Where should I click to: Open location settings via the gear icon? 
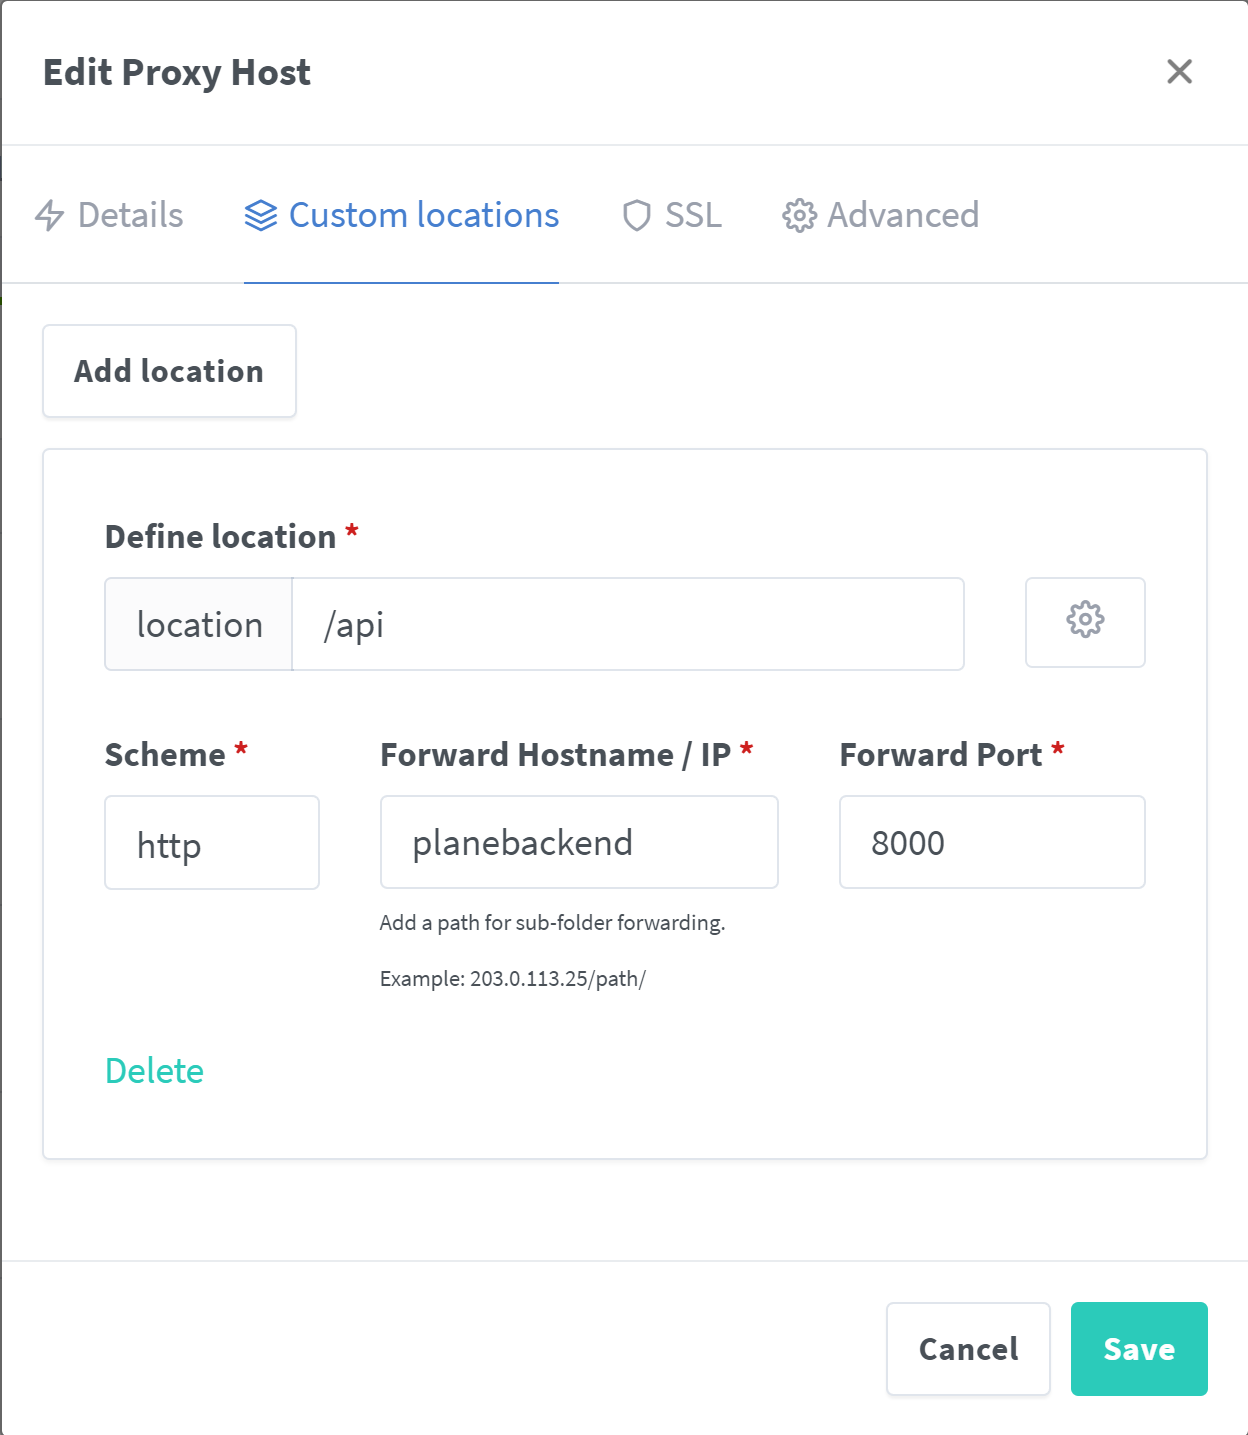point(1084,623)
